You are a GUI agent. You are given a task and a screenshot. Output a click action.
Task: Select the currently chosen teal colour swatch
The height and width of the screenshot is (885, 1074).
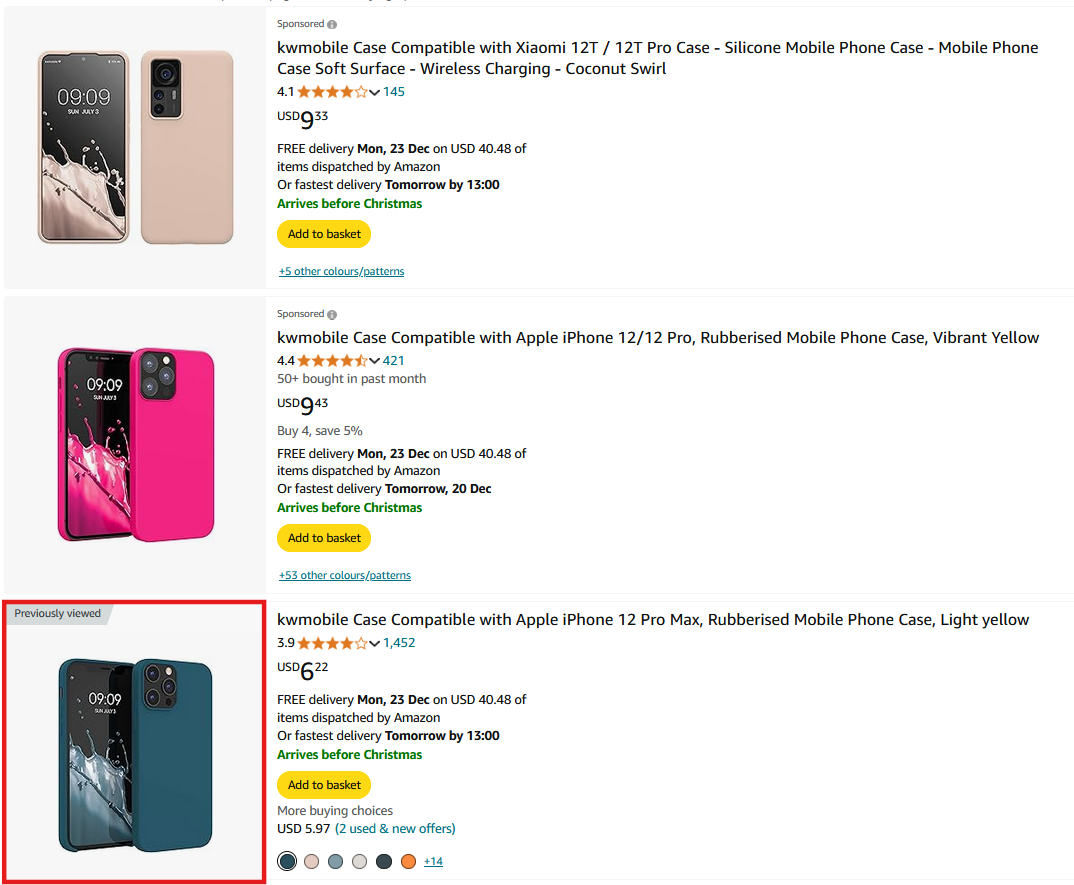click(x=287, y=861)
